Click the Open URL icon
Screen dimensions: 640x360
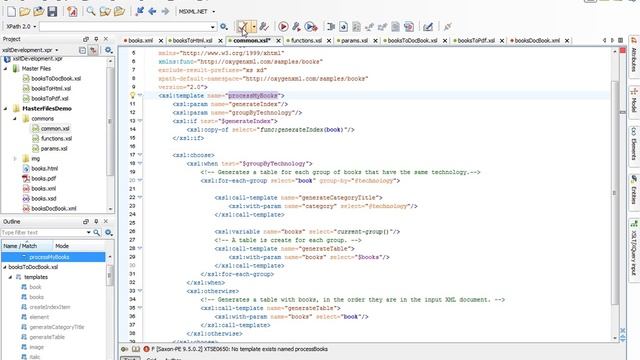(x=38, y=11)
